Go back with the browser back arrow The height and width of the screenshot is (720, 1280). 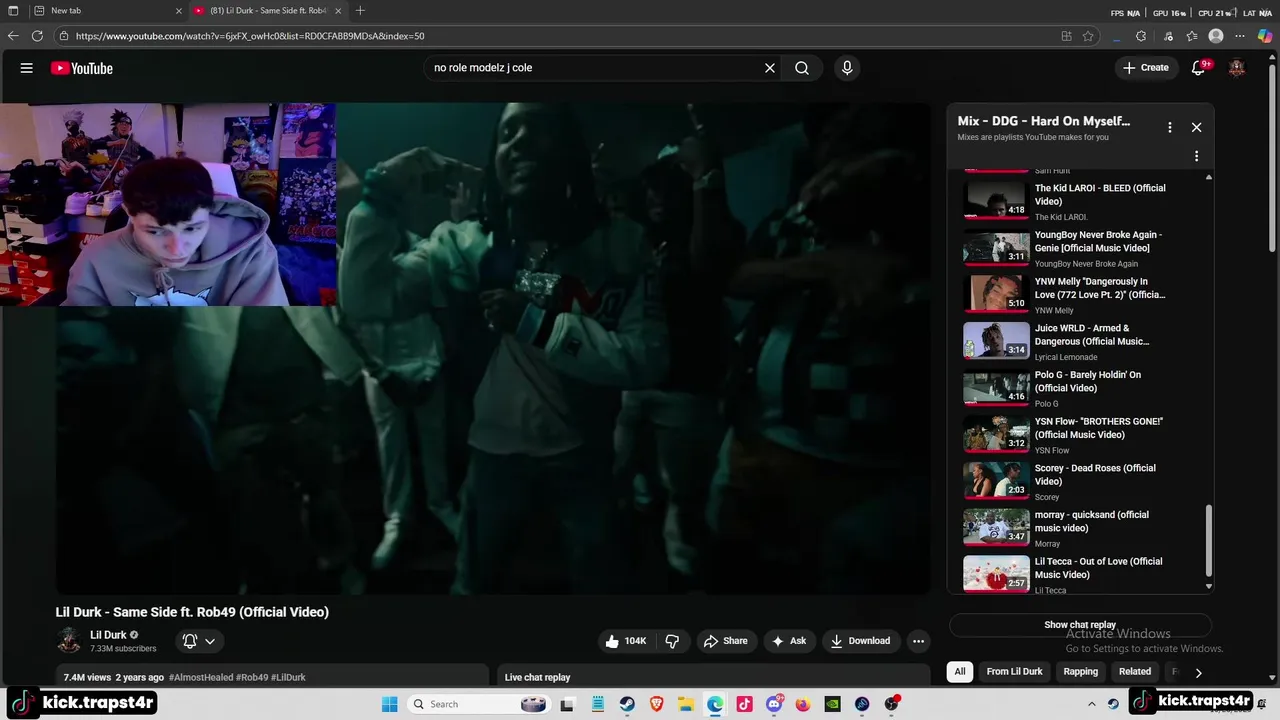point(13,36)
